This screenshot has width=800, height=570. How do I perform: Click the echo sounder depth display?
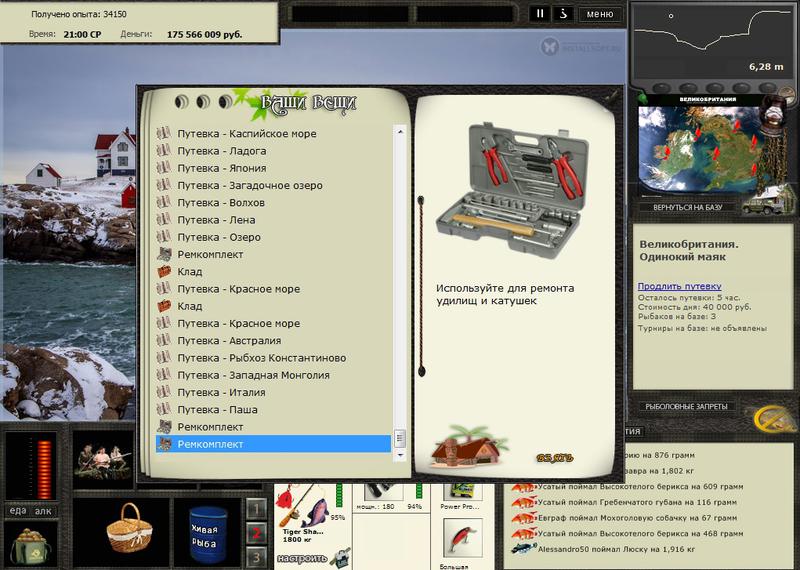(x=712, y=44)
